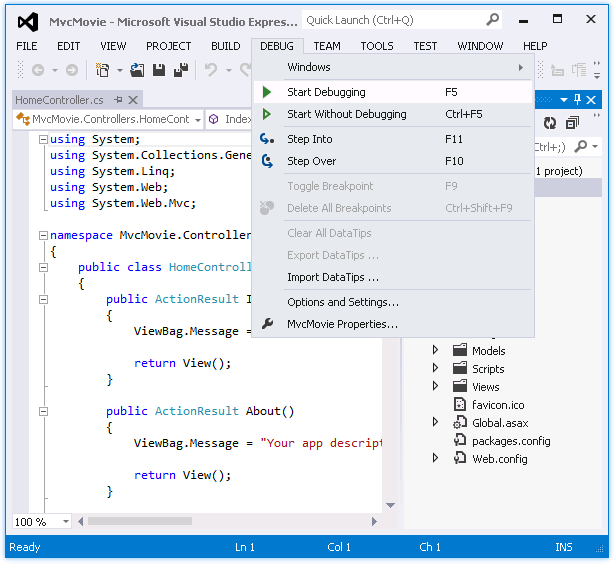
Task: Click Solution Explorer refresh icon
Action: [549, 123]
